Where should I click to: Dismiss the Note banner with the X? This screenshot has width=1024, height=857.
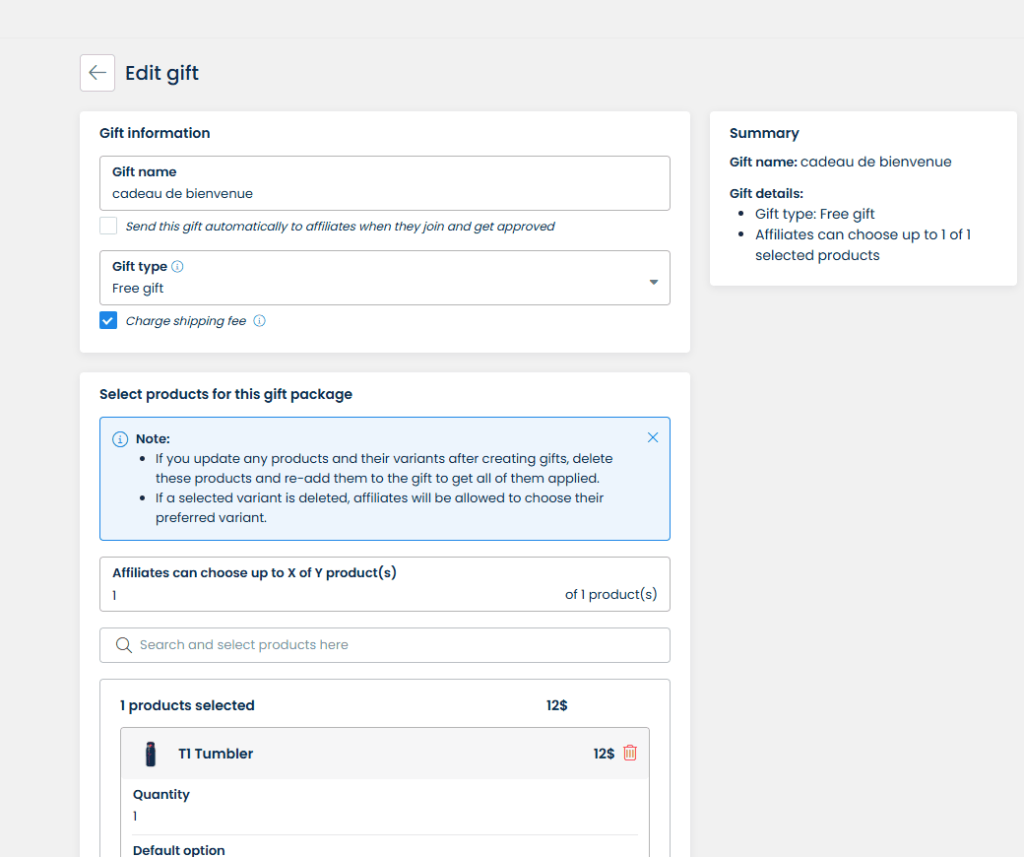[653, 437]
